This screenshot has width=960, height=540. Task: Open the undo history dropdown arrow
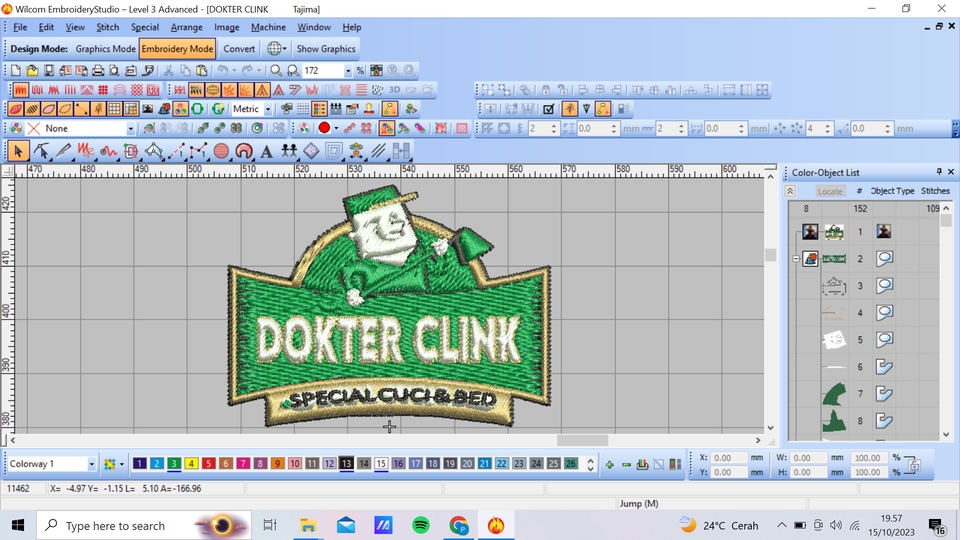tap(234, 70)
